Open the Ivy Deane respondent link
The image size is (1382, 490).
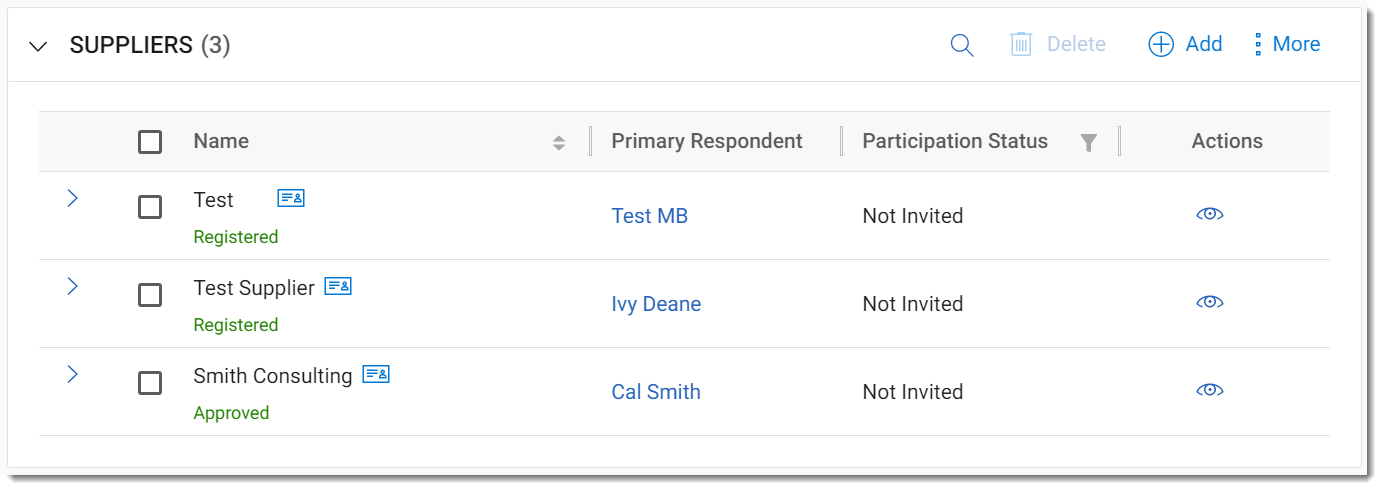(x=656, y=304)
